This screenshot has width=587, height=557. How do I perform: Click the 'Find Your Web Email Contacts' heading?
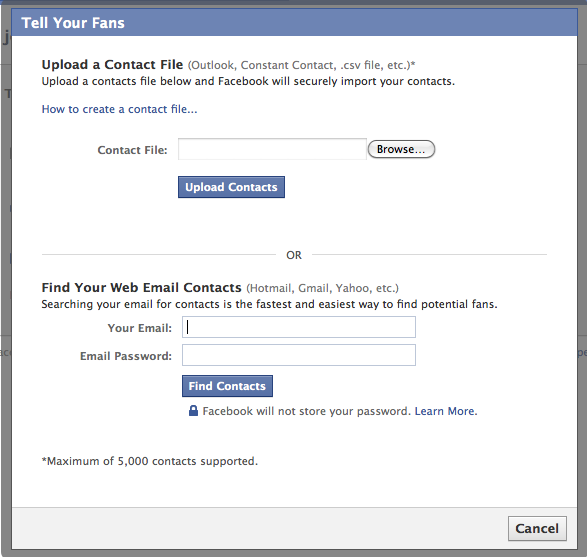pyautogui.click(x=142, y=287)
